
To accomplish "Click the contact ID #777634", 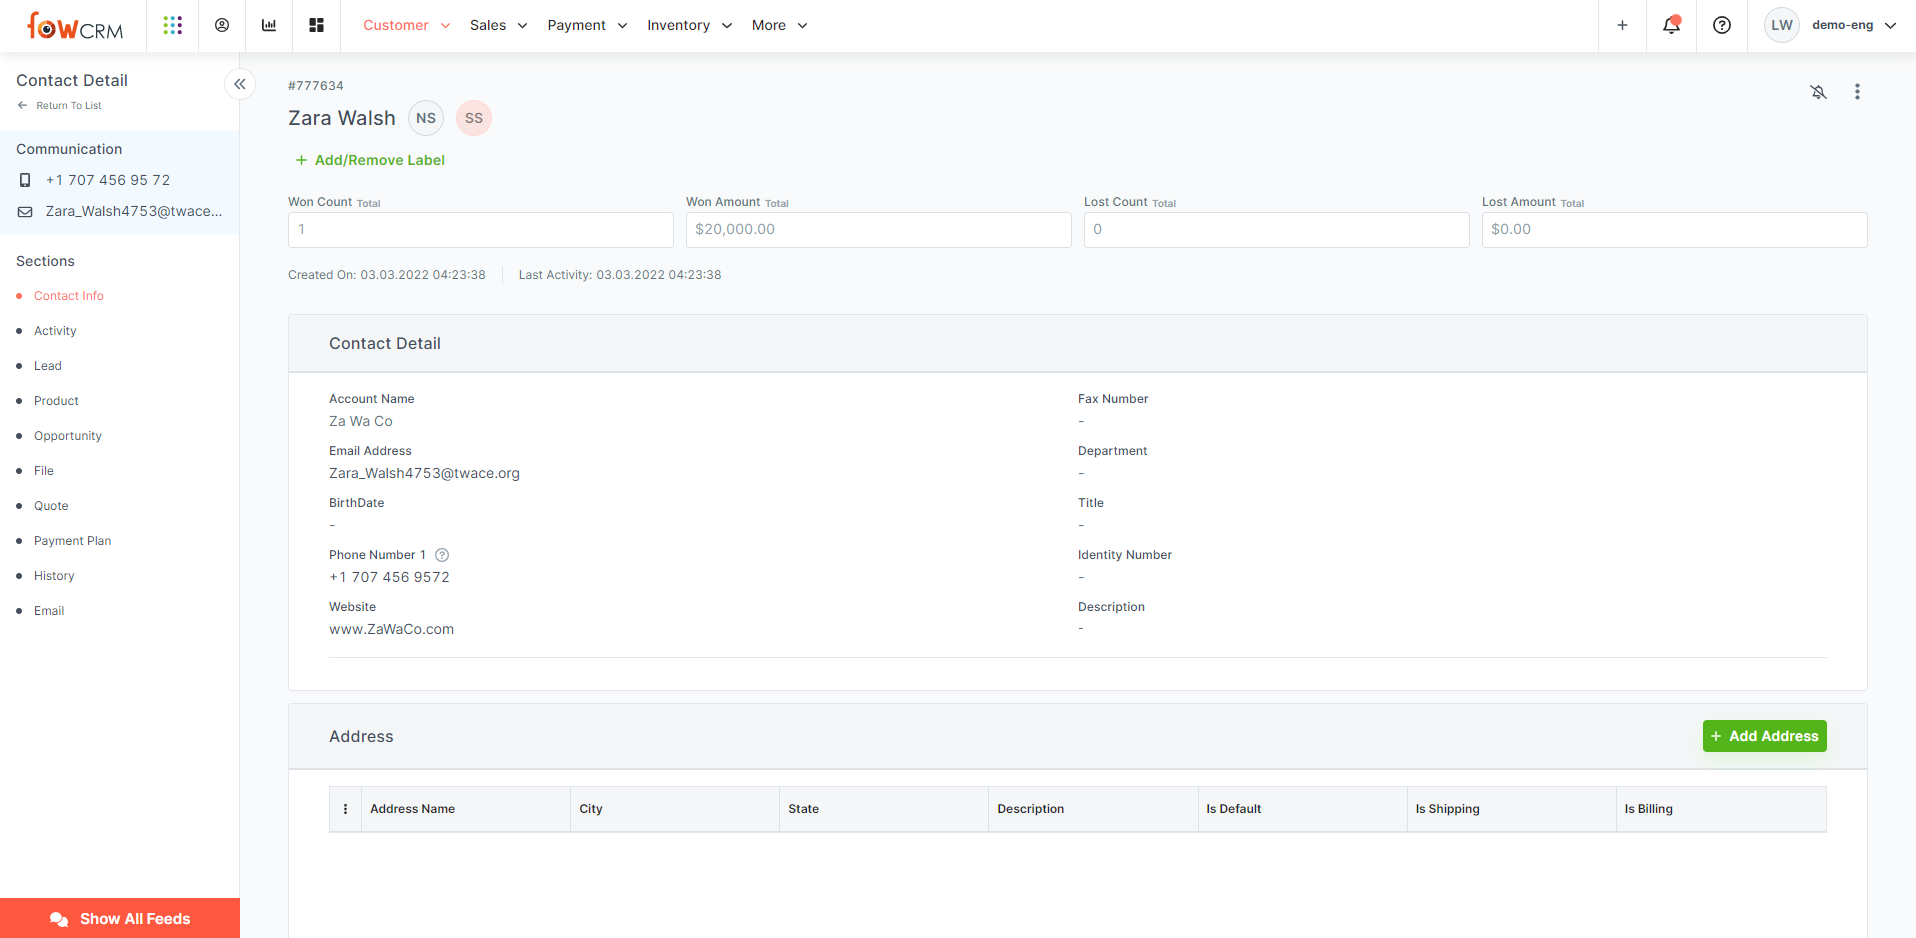I will 316,86.
